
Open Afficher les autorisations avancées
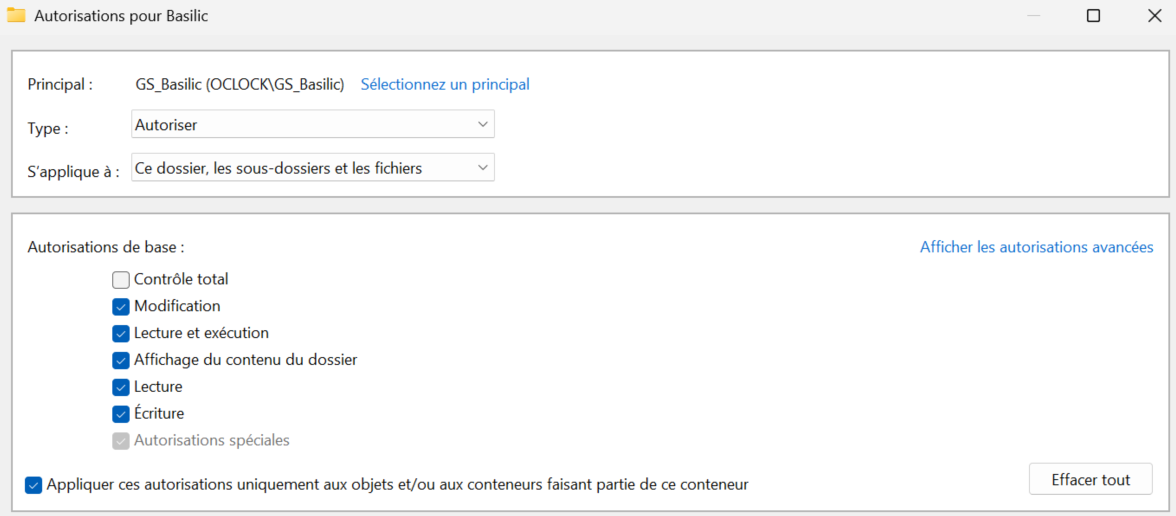coord(1036,247)
